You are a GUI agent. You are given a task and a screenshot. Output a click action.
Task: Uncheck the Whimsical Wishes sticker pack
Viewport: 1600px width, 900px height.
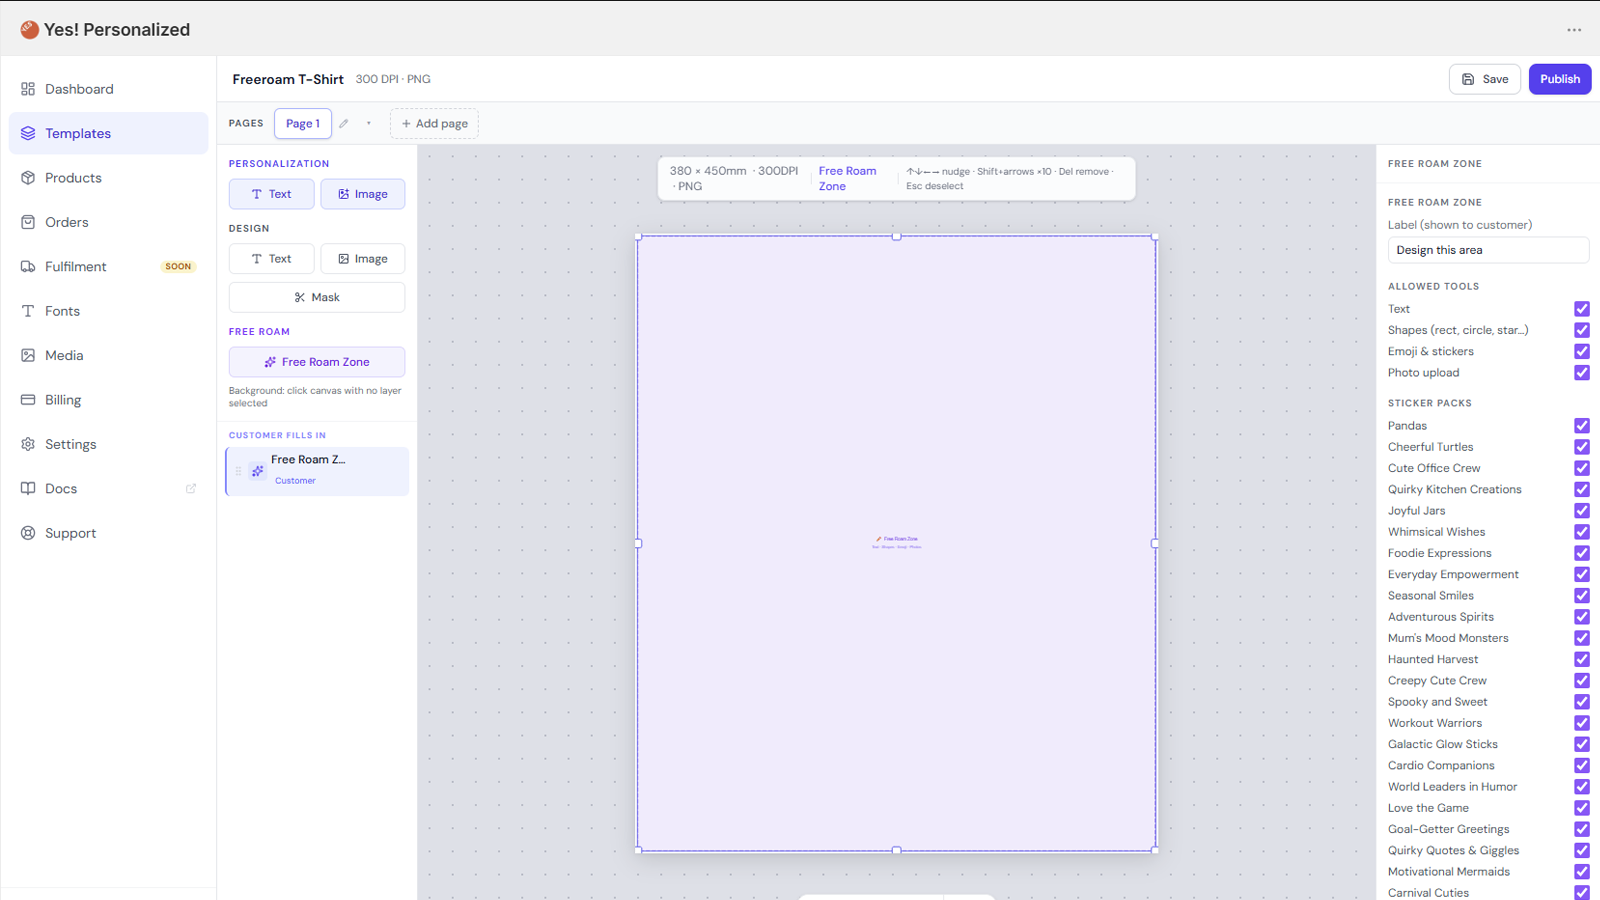1582,532
